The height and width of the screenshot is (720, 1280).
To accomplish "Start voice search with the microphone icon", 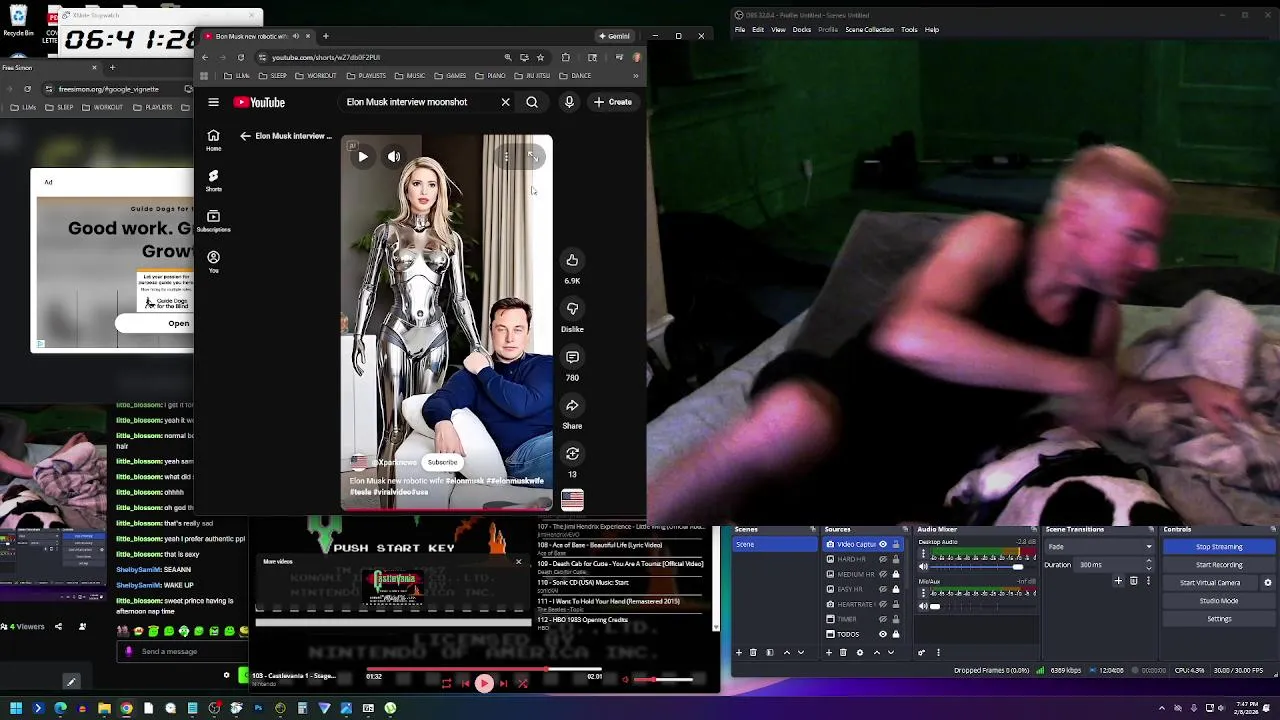I will (569, 102).
